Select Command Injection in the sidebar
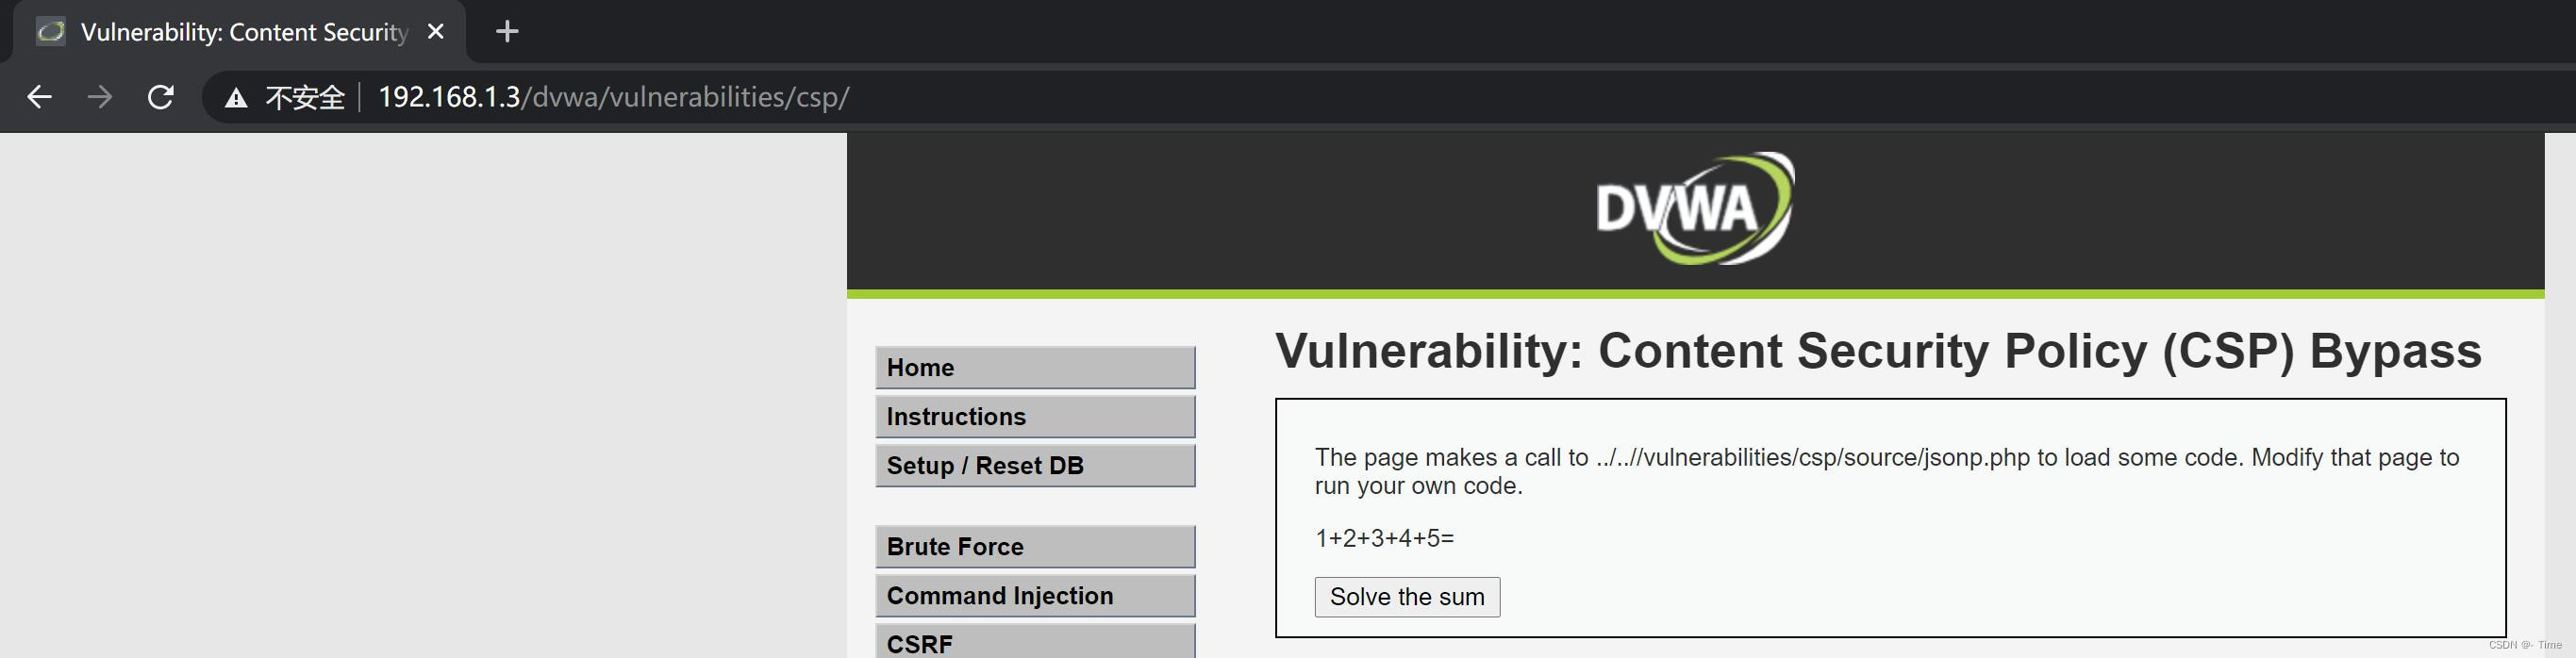The width and height of the screenshot is (2576, 658). point(1034,595)
